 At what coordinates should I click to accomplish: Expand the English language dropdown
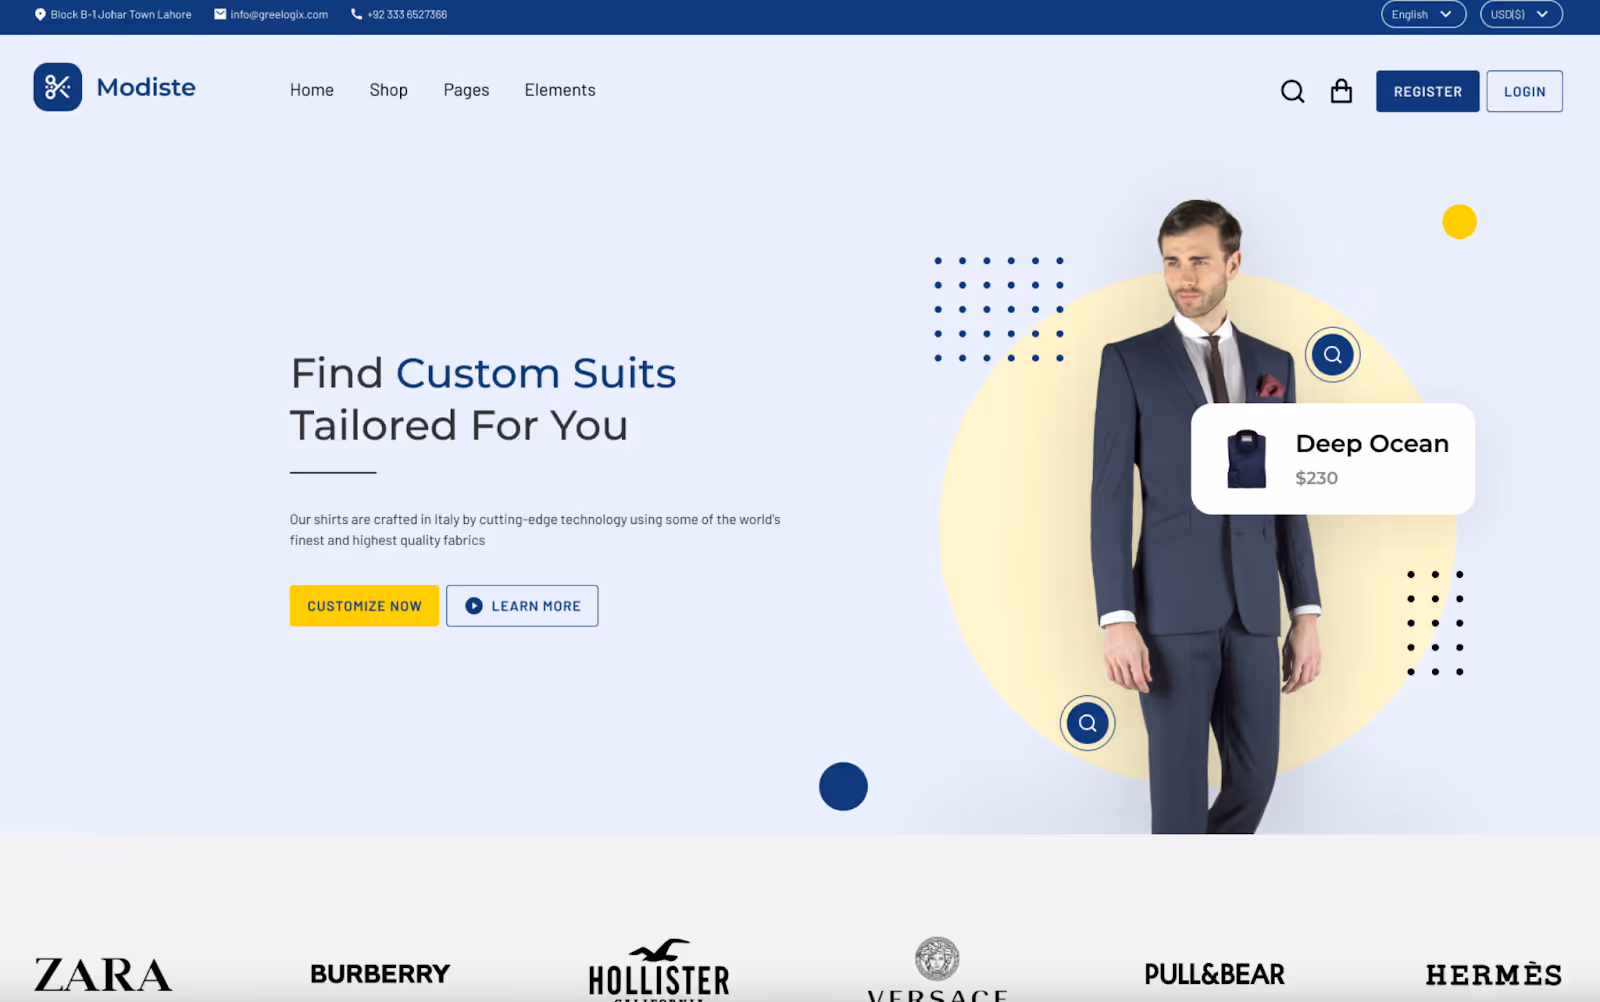point(1423,14)
